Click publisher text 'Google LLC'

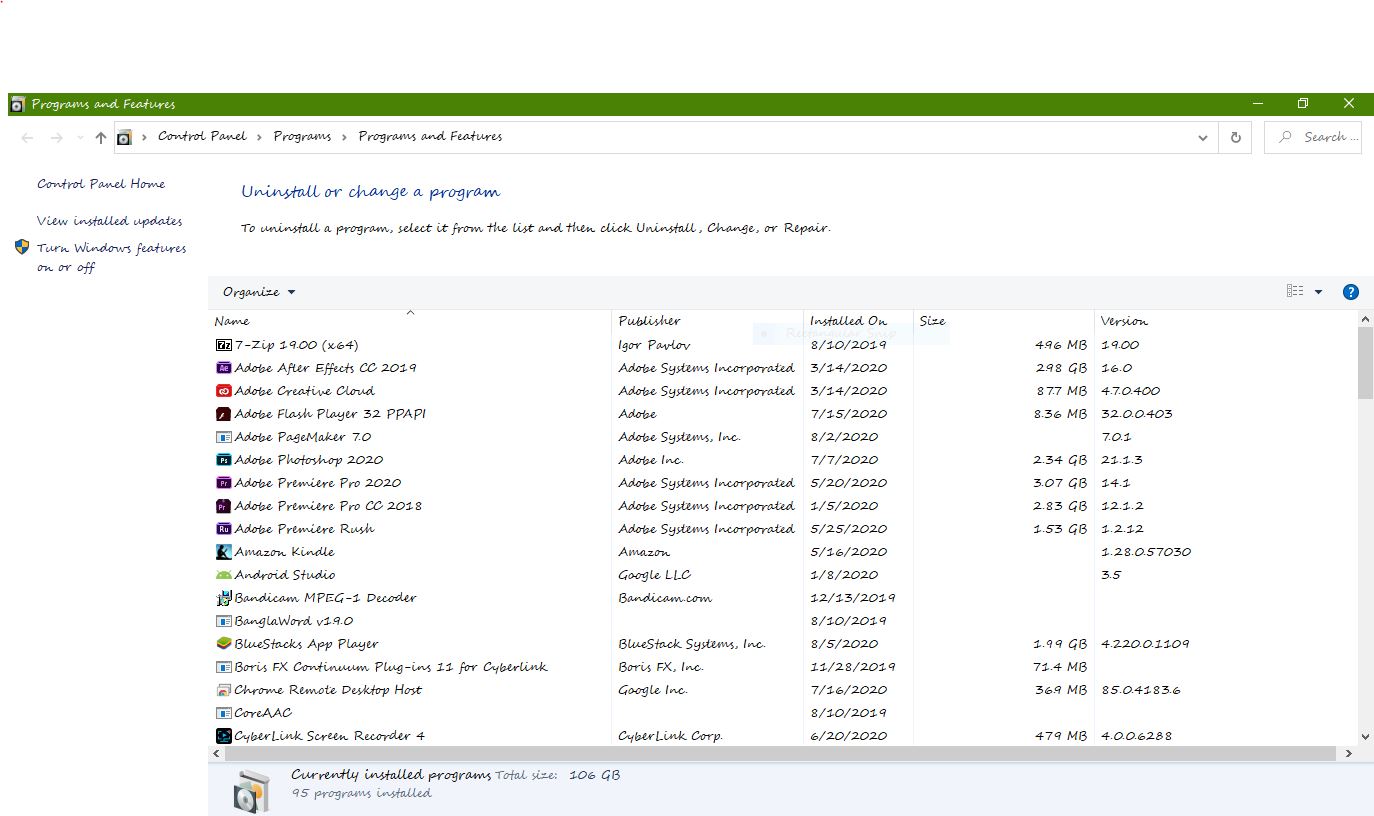(x=655, y=575)
